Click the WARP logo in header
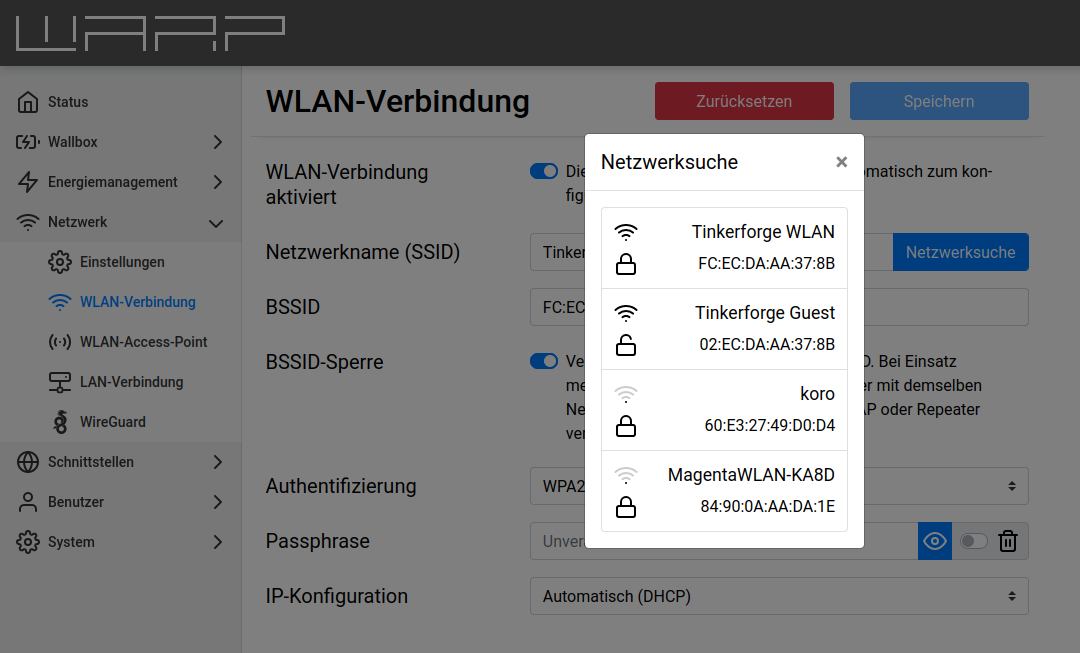Viewport: 1080px width, 653px height. pyautogui.click(x=150, y=33)
